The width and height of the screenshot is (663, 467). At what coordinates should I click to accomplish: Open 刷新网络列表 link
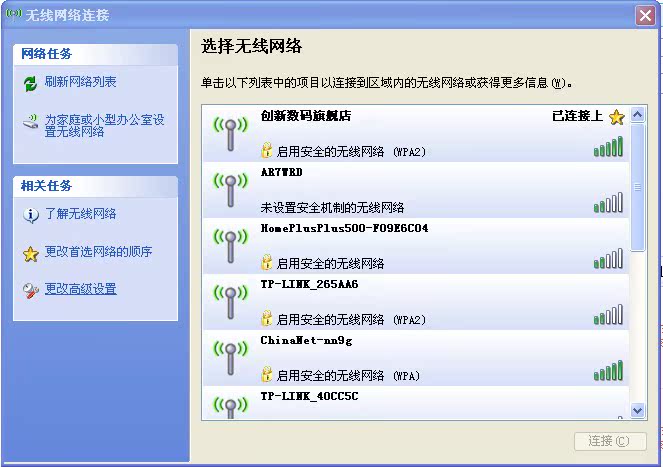pyautogui.click(x=80, y=82)
